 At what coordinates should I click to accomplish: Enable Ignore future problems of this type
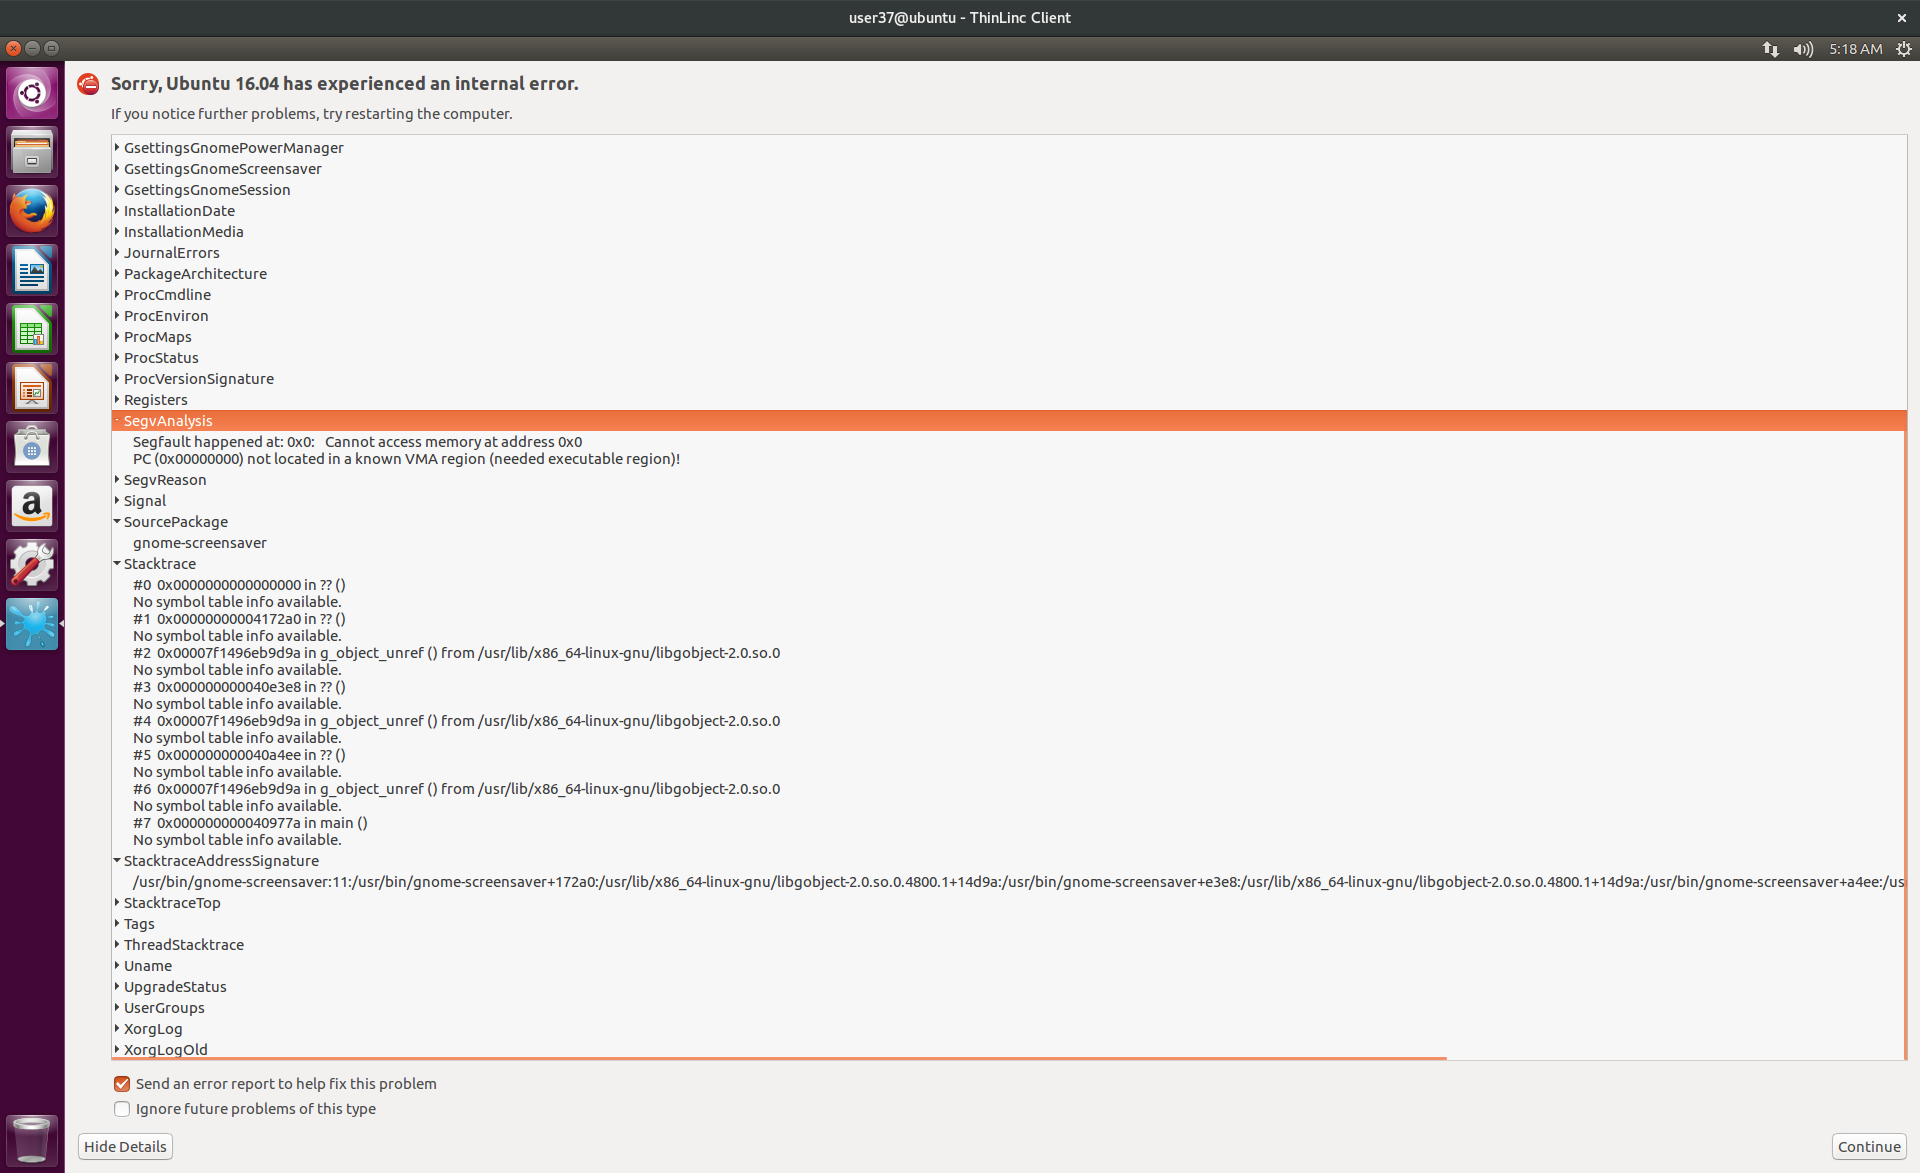122,1109
